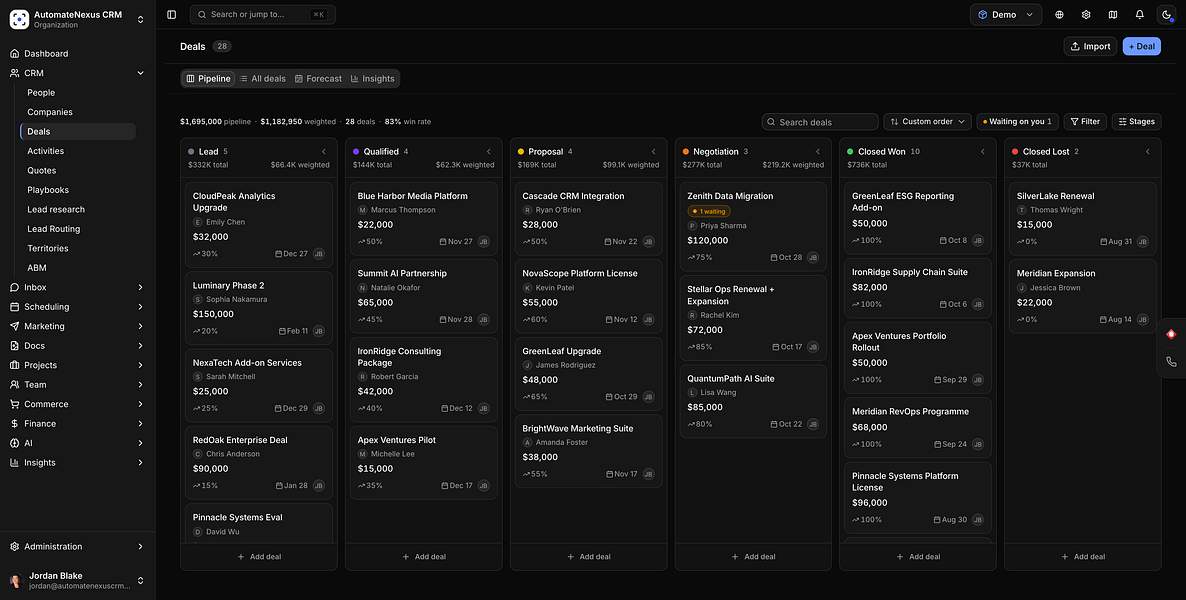Click the AutomateNexus CRM logo
1186x600 pixels.
(x=19, y=19)
